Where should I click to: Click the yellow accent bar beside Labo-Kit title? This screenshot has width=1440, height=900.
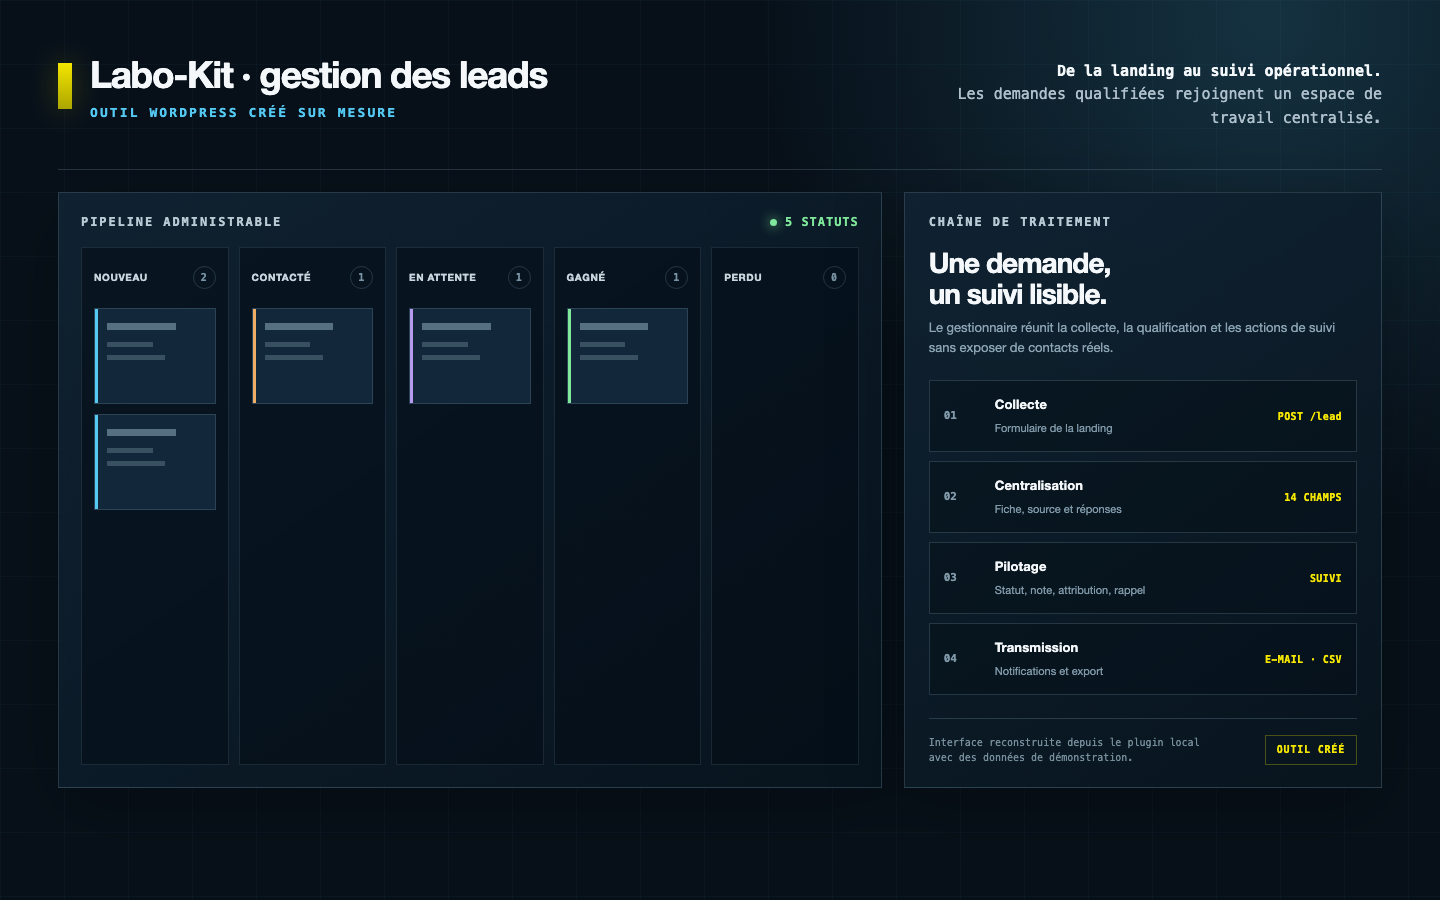click(65, 86)
